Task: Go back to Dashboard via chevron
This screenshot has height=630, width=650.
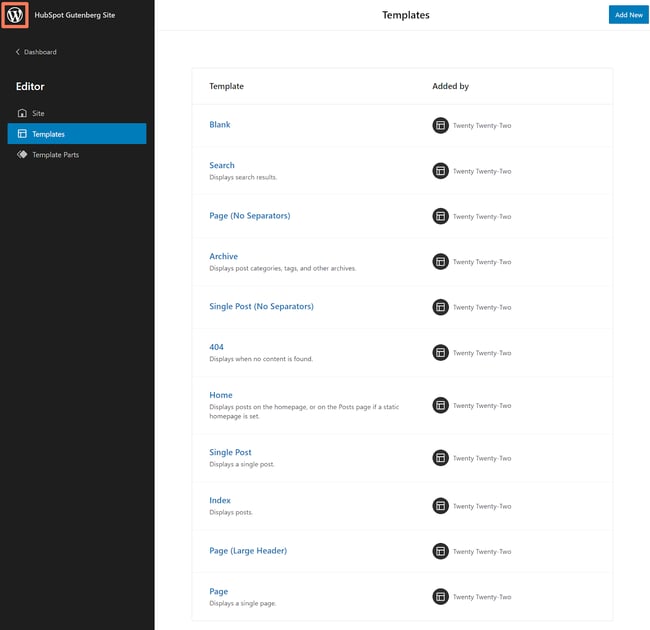Action: pyautogui.click(x=18, y=52)
